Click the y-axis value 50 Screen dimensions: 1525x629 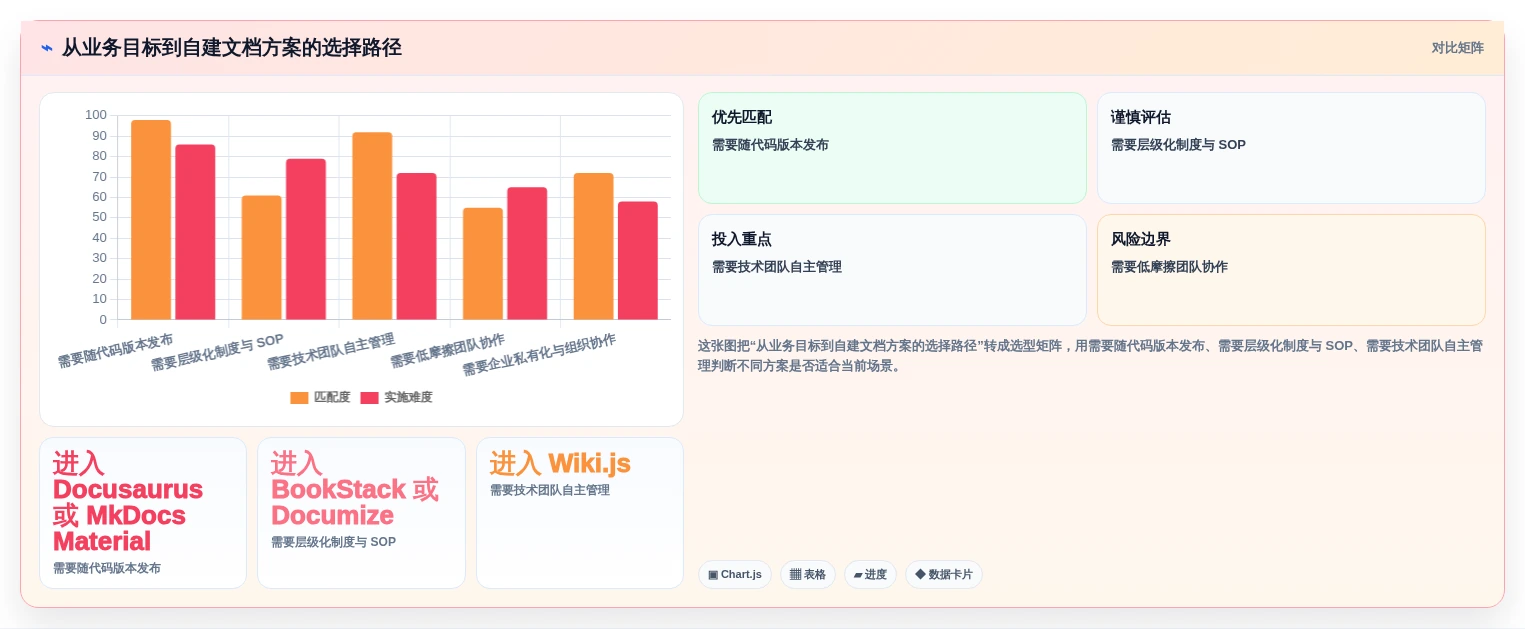tap(99, 217)
